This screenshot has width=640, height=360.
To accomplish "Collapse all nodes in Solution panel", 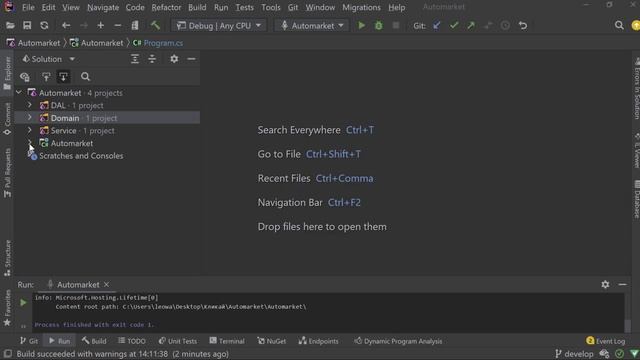I will (x=152, y=59).
